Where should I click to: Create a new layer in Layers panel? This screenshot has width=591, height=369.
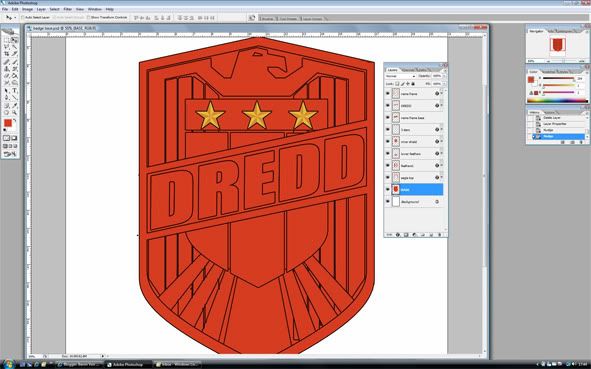tap(430, 234)
